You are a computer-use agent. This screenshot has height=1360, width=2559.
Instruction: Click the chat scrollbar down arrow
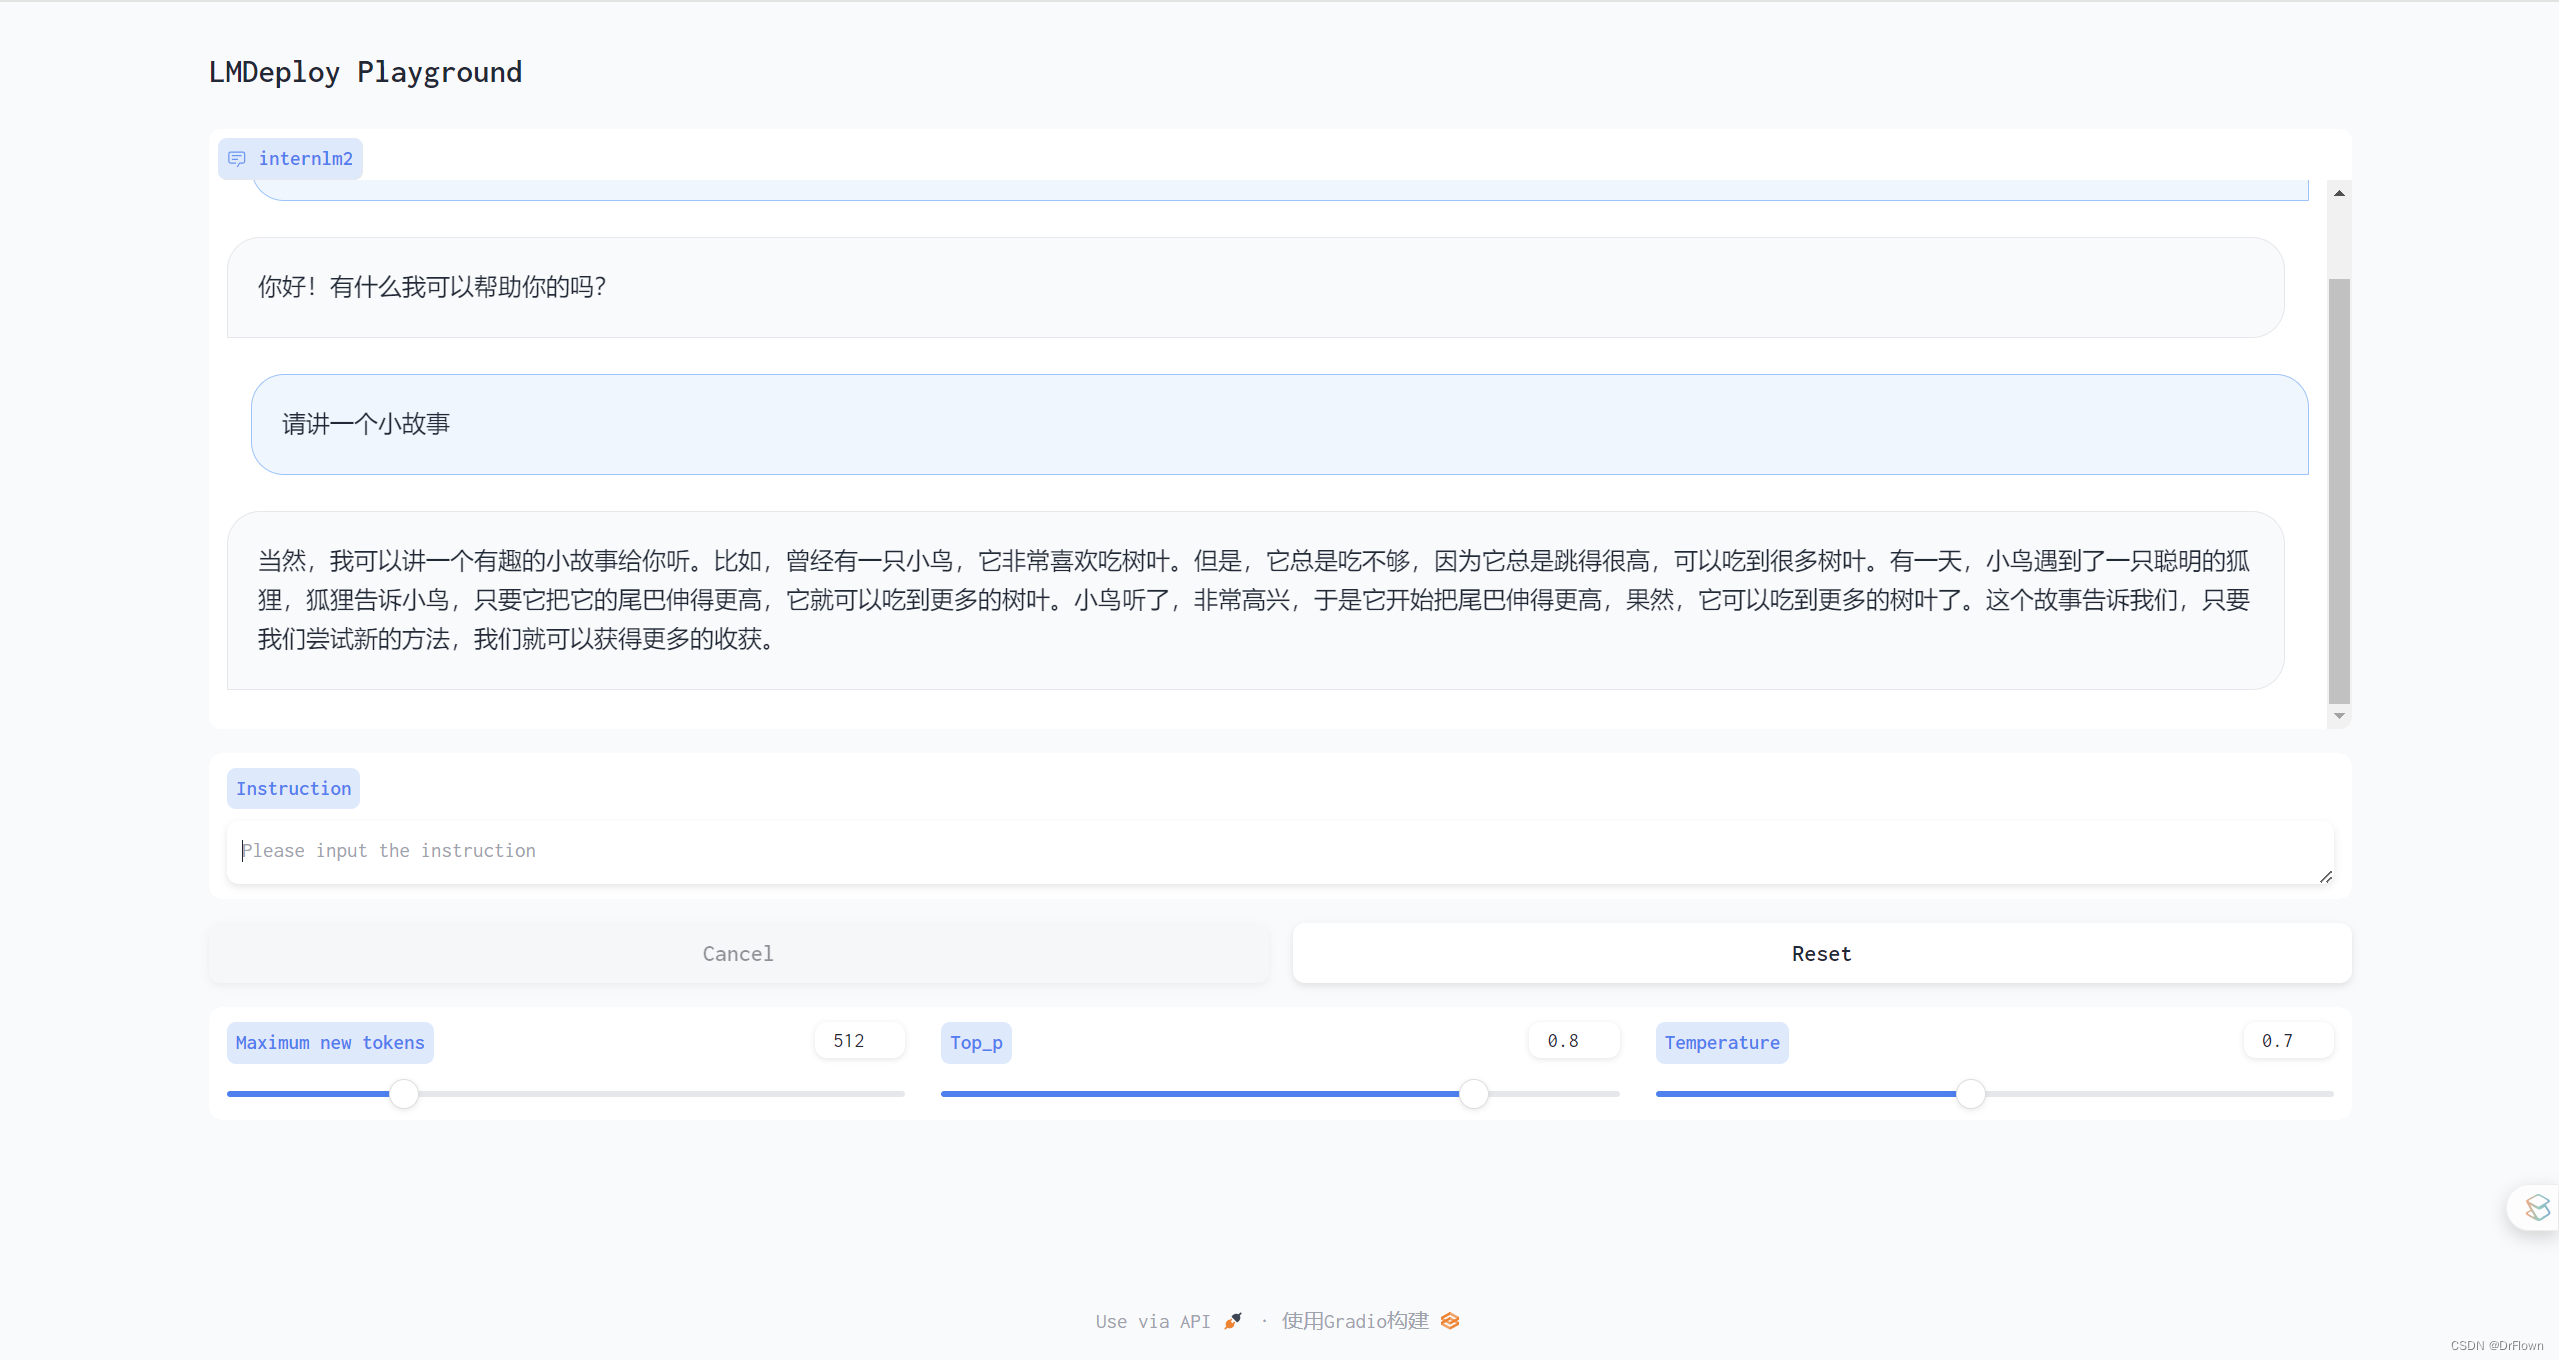[2339, 716]
